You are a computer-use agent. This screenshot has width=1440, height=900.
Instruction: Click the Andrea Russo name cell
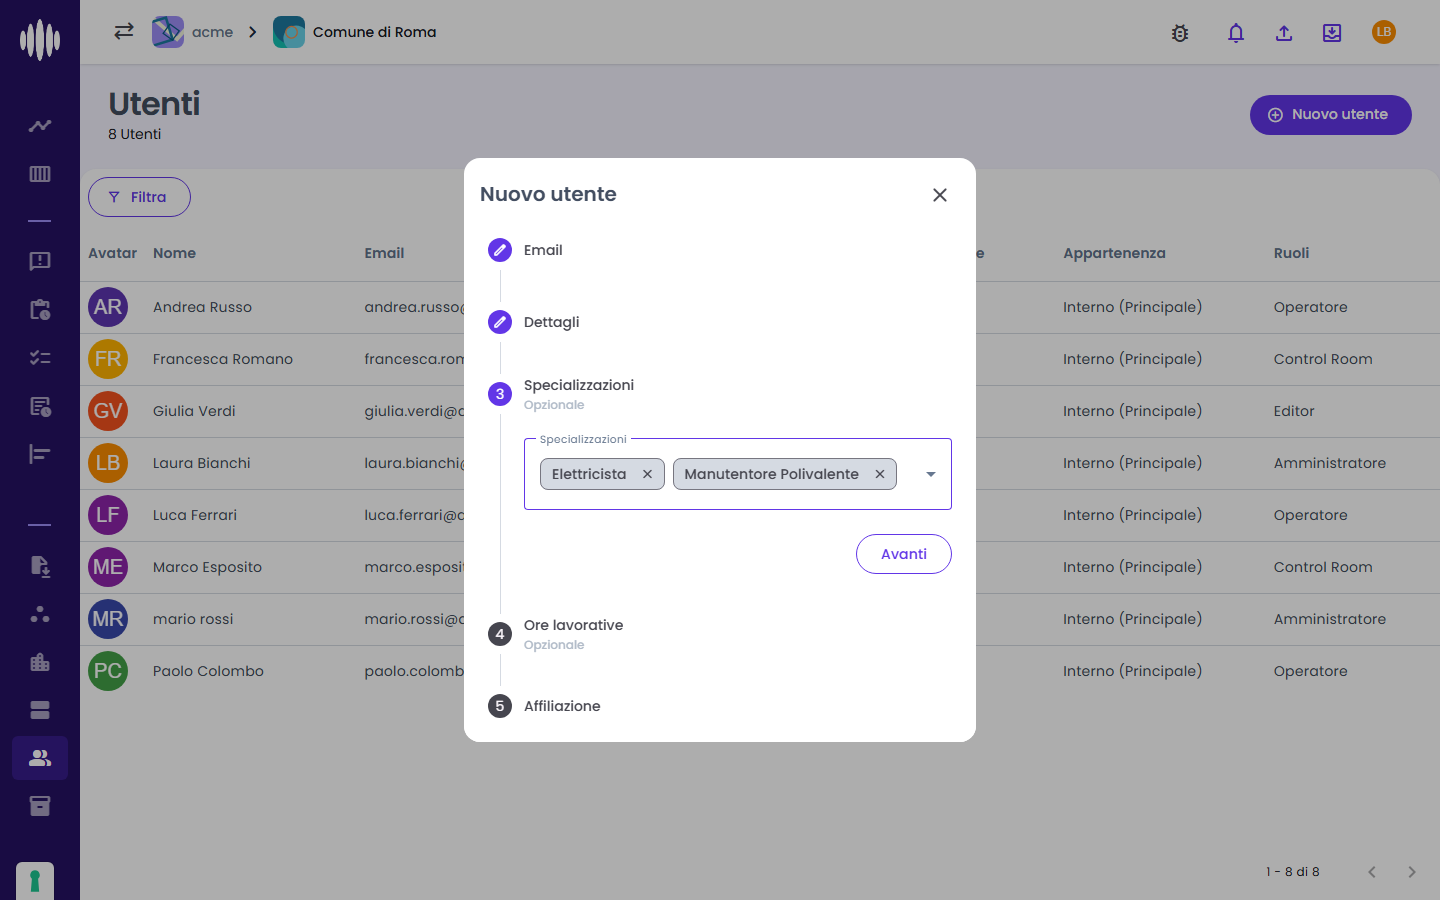(202, 307)
